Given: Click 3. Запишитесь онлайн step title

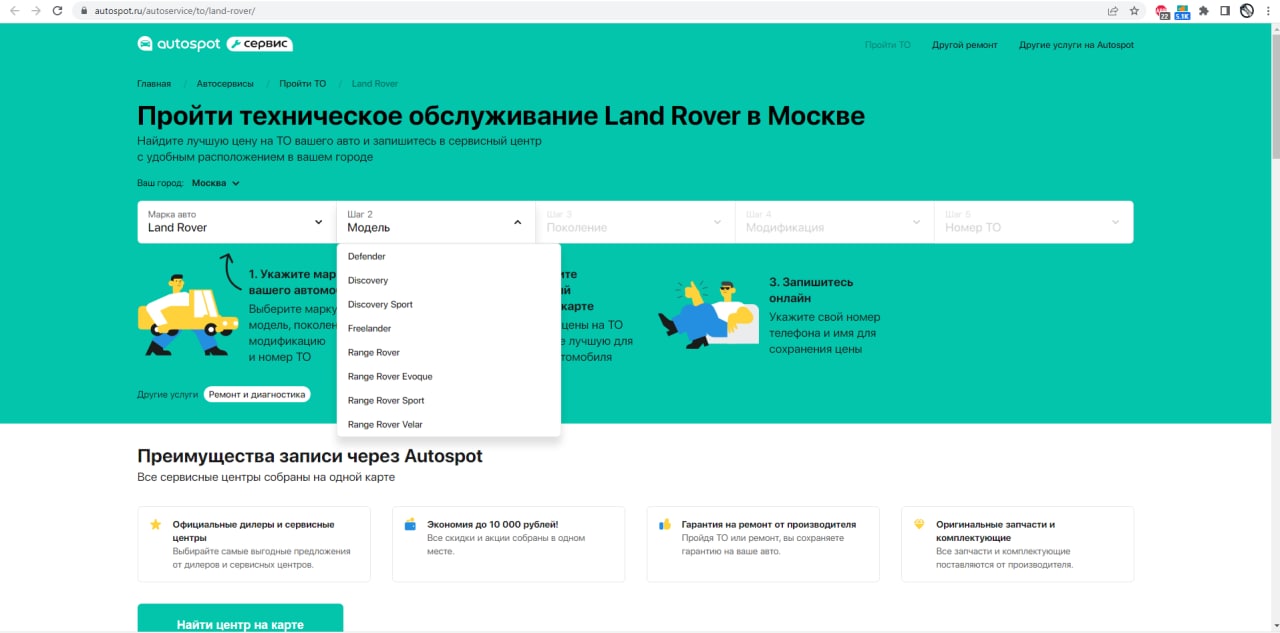Looking at the screenshot, I should click(x=811, y=290).
